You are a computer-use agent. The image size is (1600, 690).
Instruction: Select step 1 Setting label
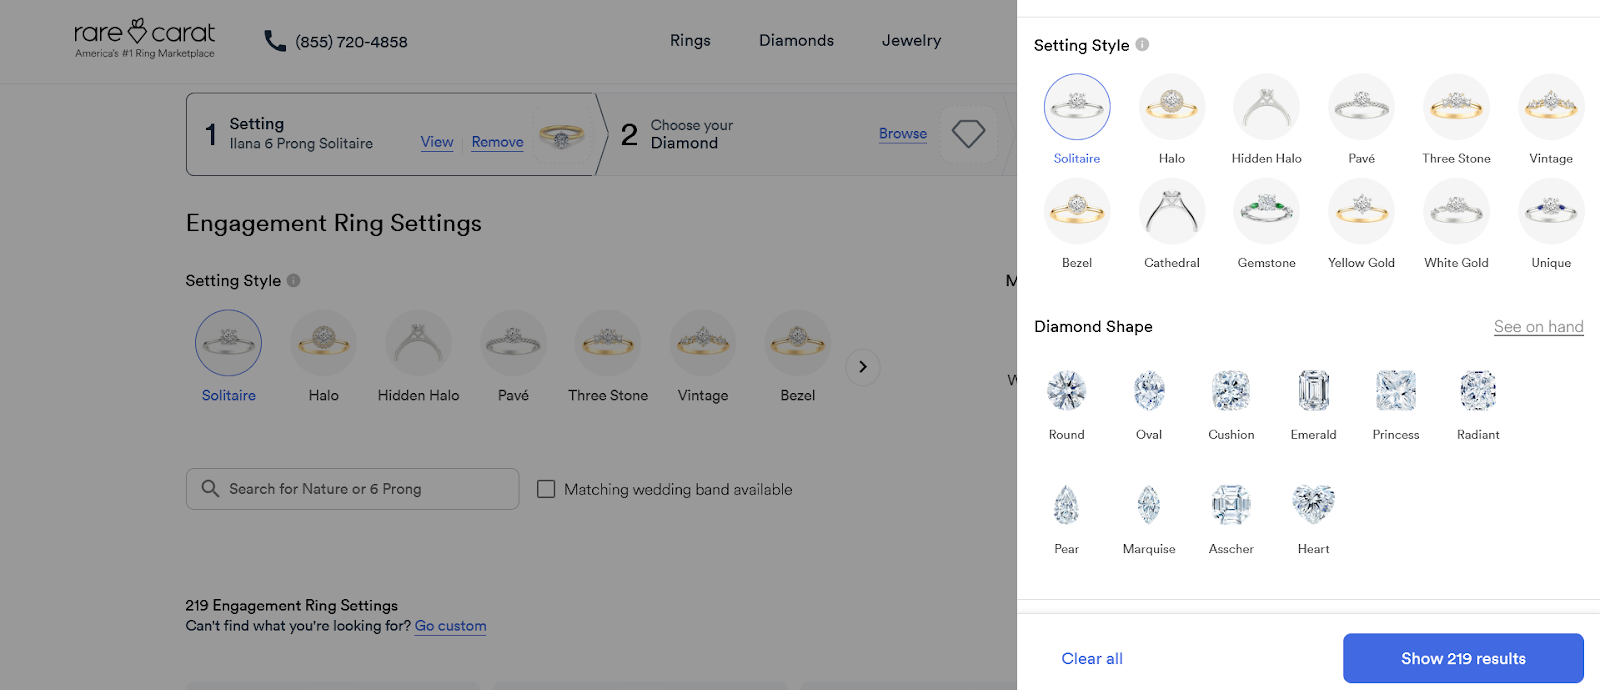coord(257,124)
